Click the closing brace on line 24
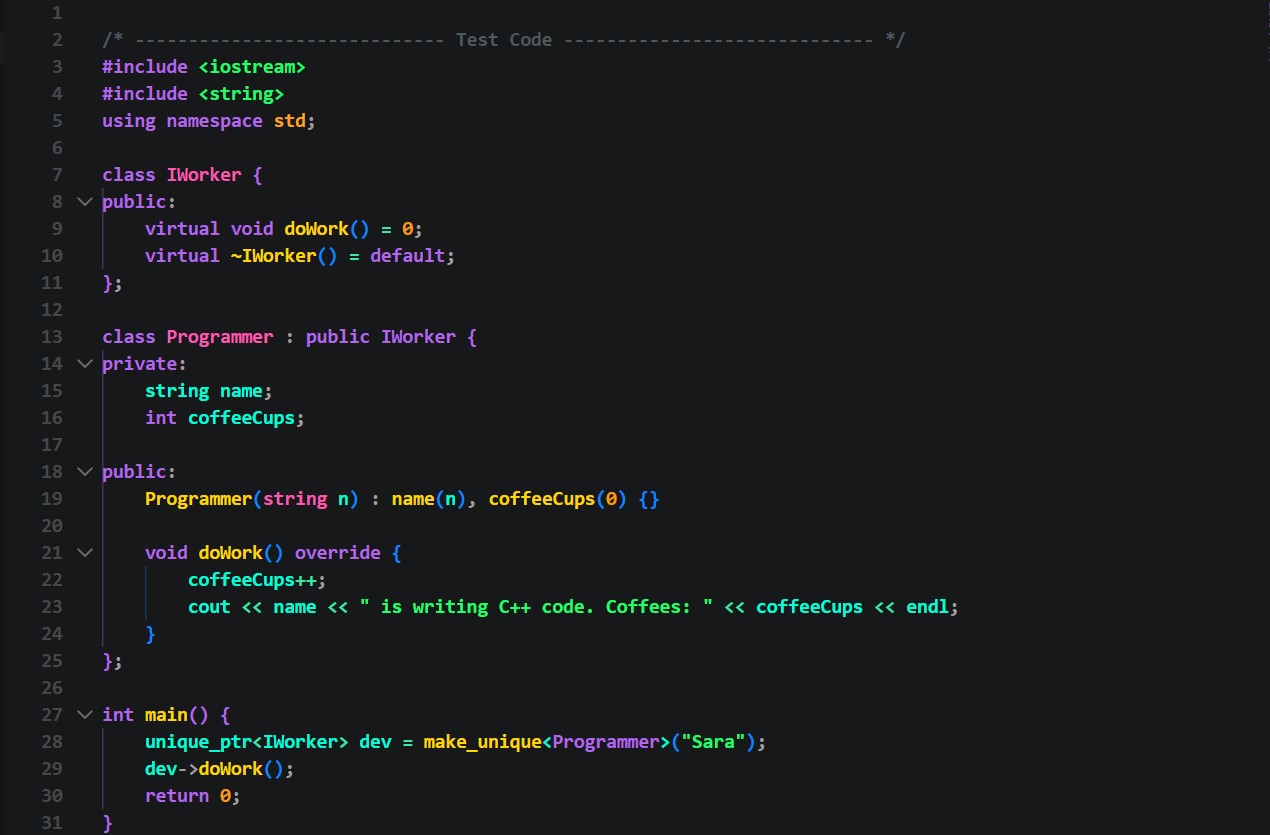1270x835 pixels. [x=150, y=634]
